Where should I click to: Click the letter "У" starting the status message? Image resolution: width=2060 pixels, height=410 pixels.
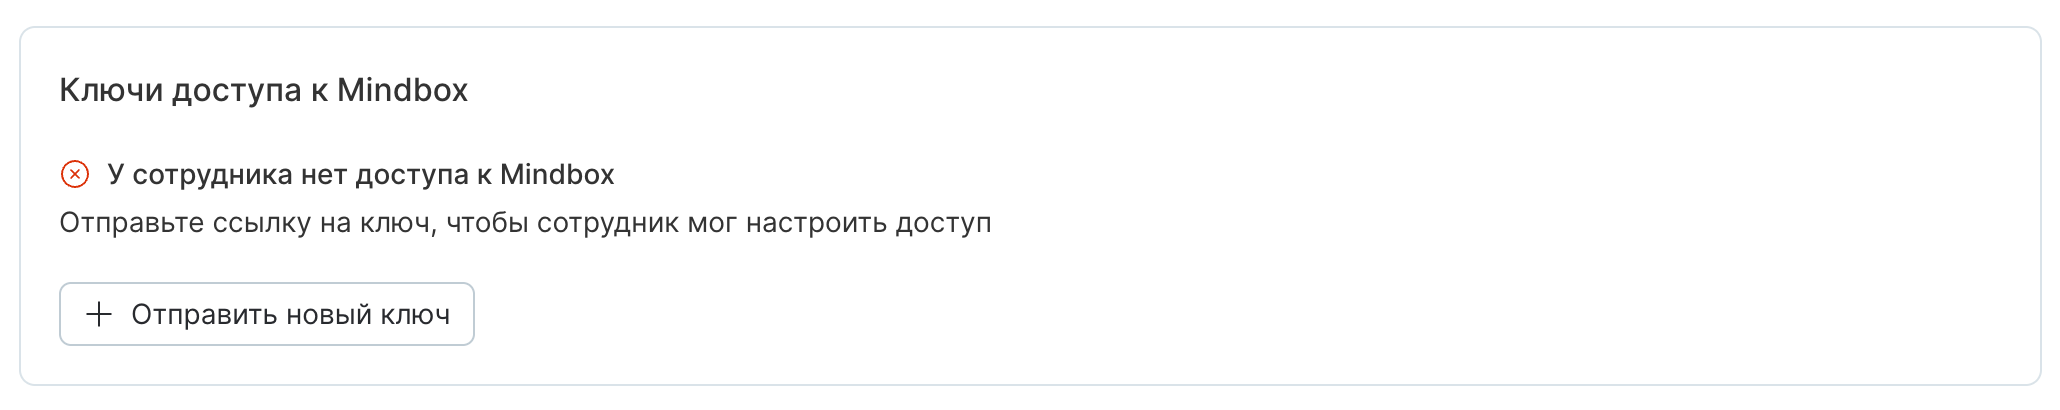point(116,174)
